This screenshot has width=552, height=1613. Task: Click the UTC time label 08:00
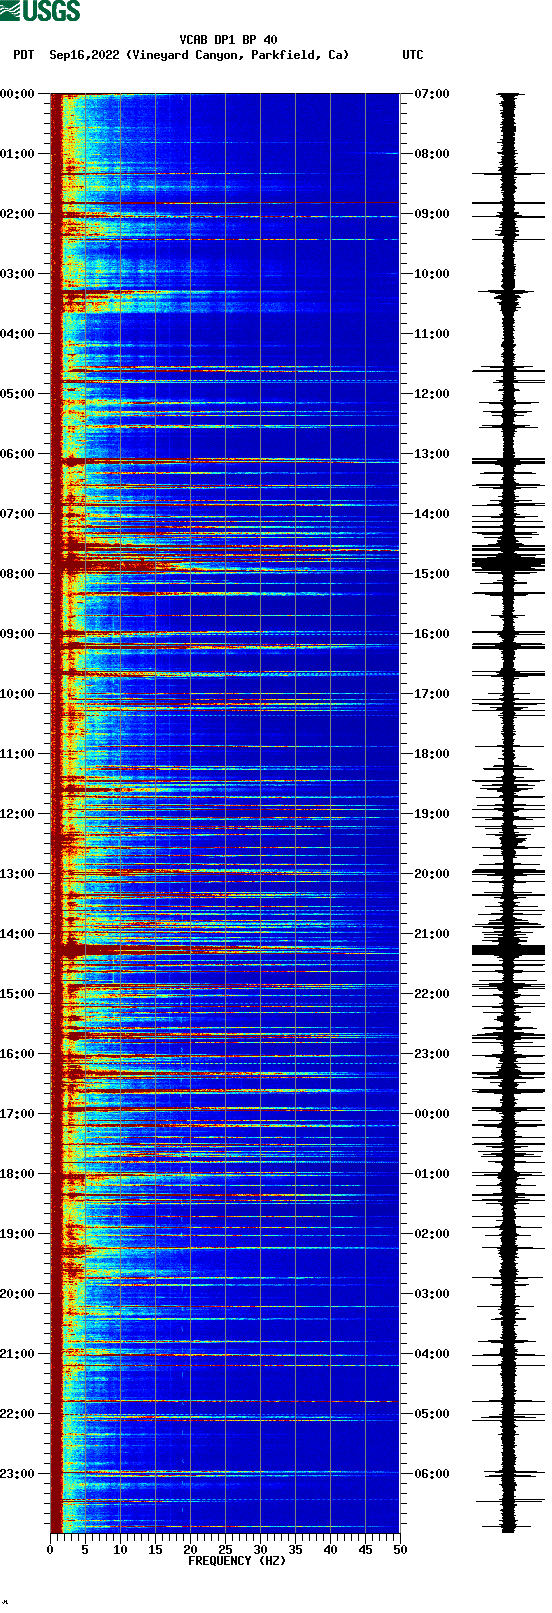pos(432,154)
